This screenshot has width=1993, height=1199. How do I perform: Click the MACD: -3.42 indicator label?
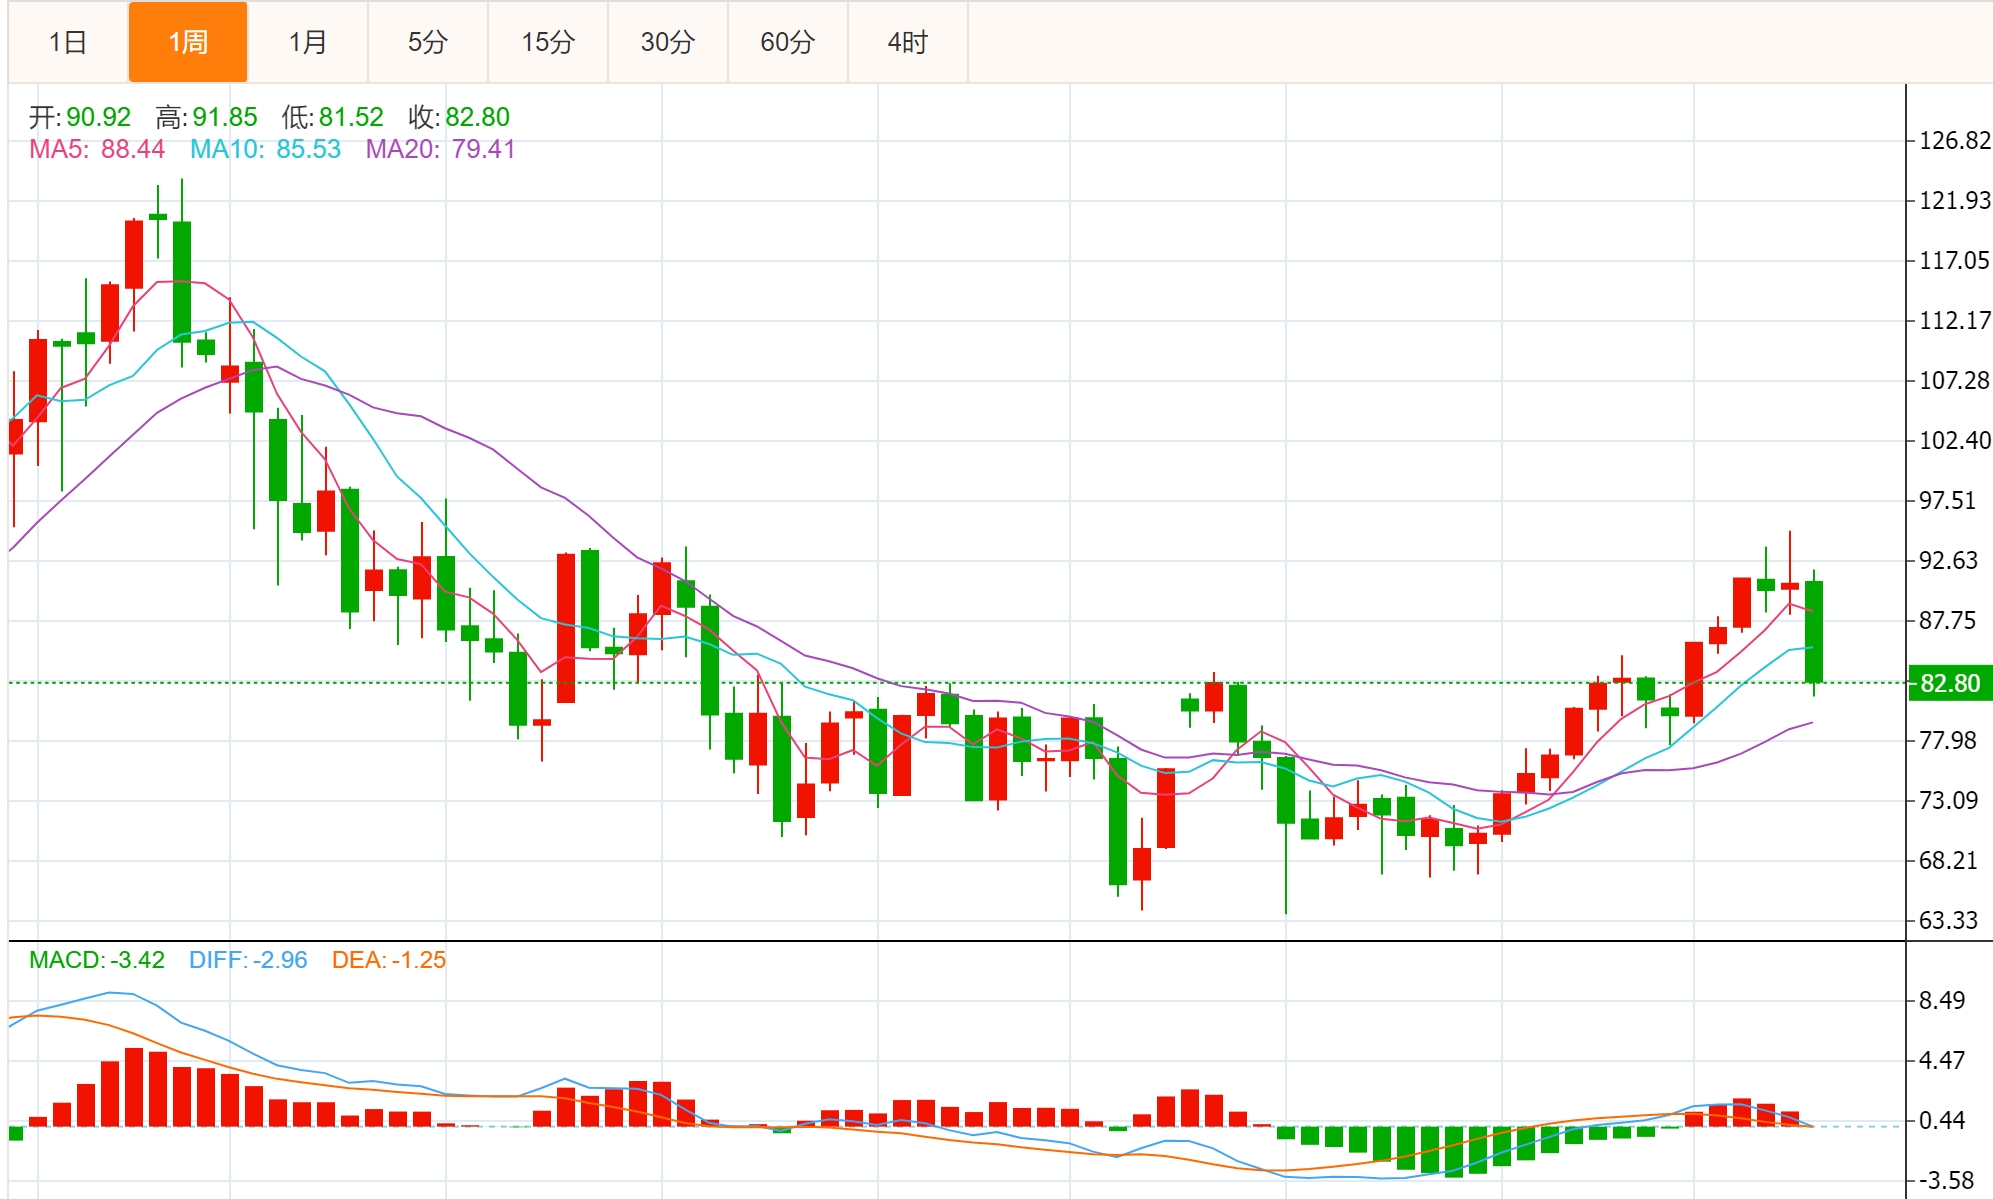click(x=97, y=960)
